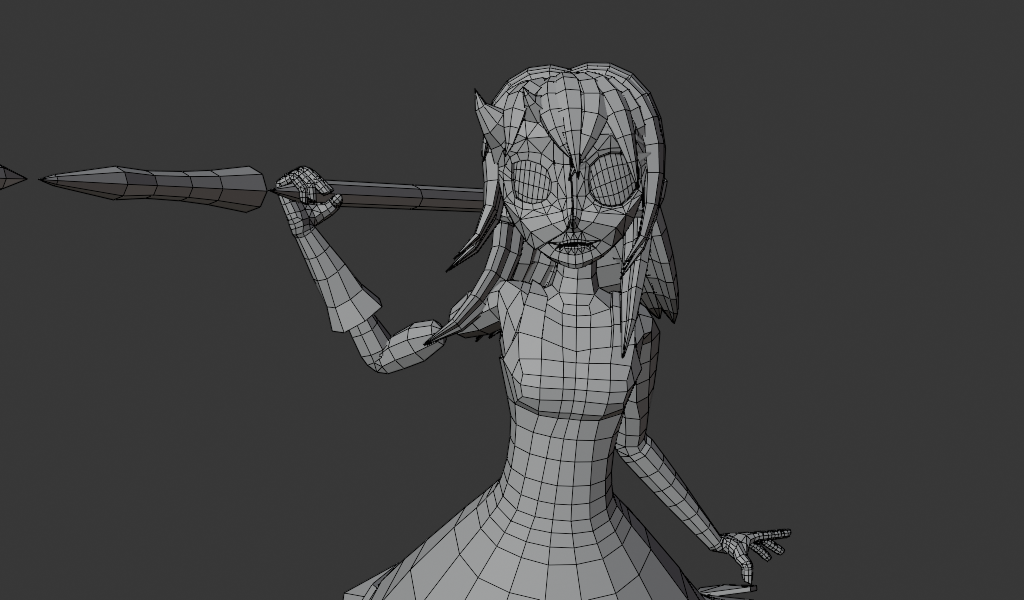Select the spear blade mesh
Screen dimensions: 1024x600
[x=154, y=187]
